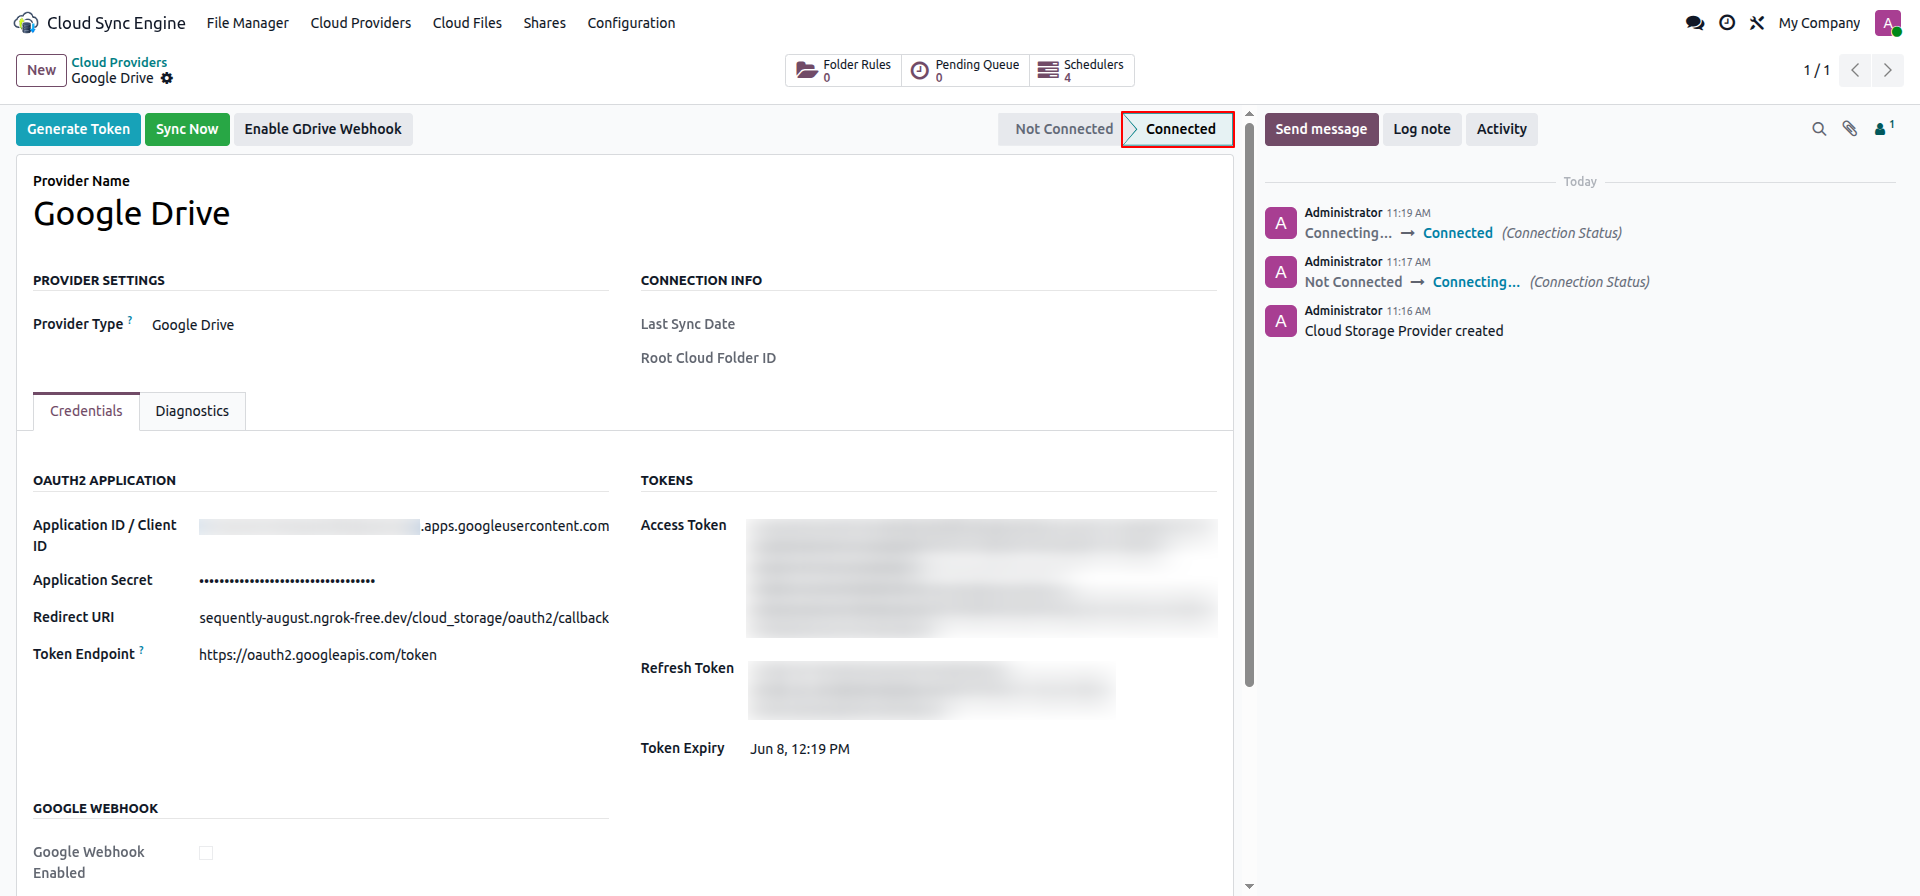This screenshot has height=896, width=1920.
Task: Set status to Not Connected
Action: [x=1063, y=129]
